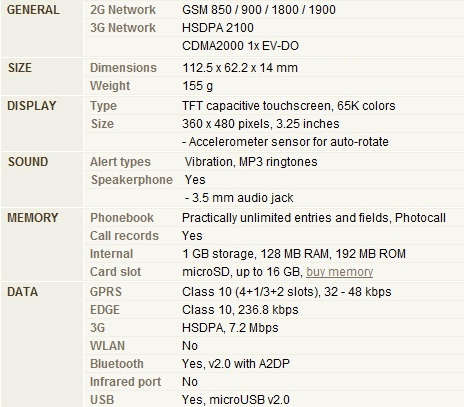Select the display Type label
464x407 pixels.
pos(103,106)
